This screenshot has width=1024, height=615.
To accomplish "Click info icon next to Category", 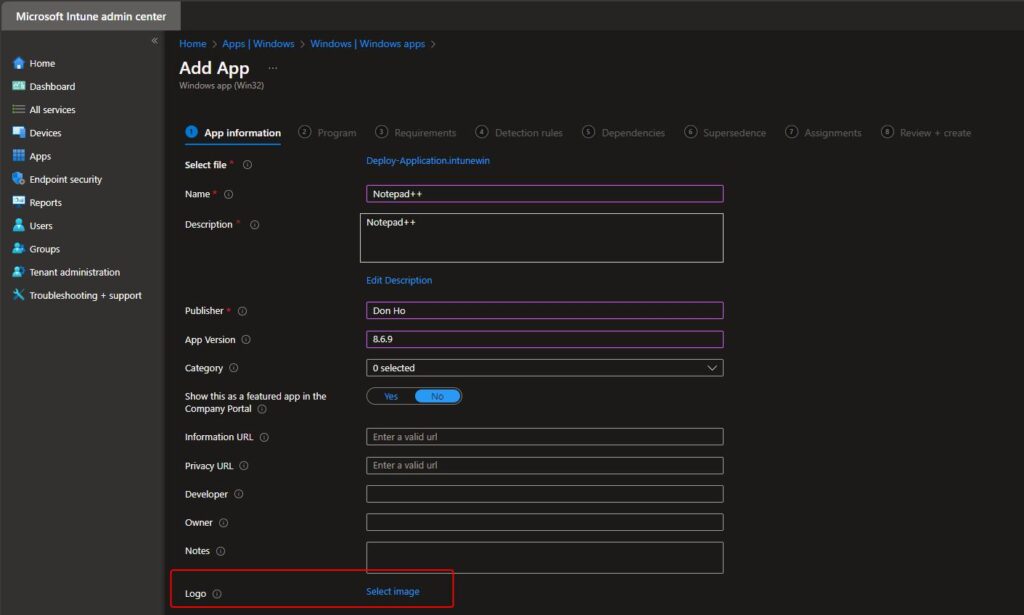I will (234, 368).
